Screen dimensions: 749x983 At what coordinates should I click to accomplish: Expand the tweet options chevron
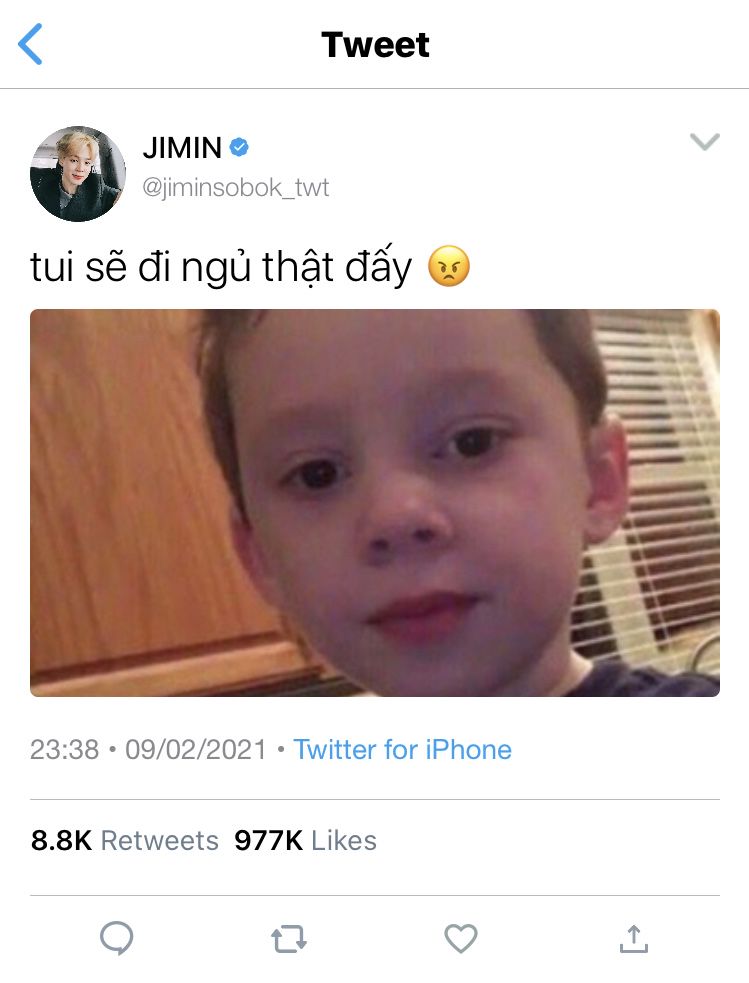tap(704, 142)
